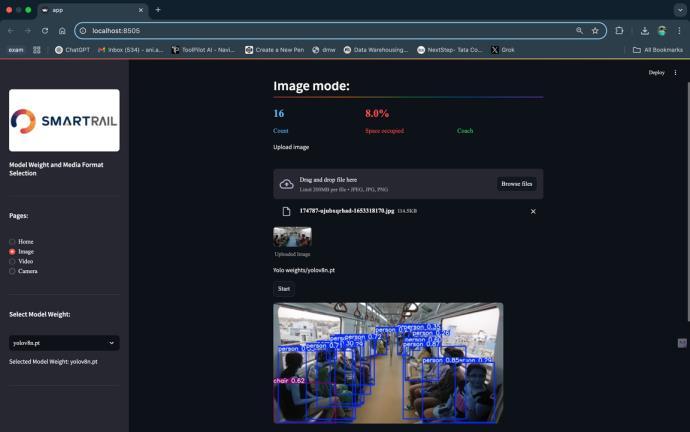This screenshot has width=690, height=432.
Task: Open the profile avatar icon
Action: (662, 31)
